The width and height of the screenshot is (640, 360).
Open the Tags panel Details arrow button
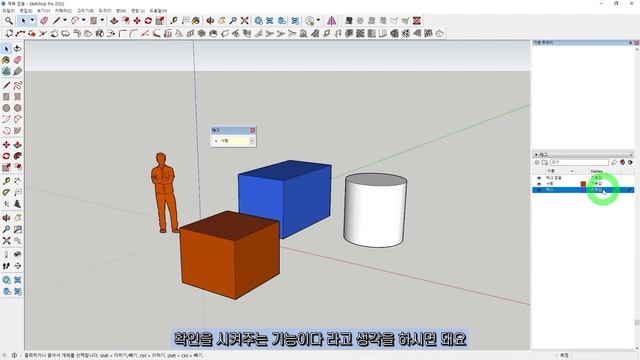tap(630, 162)
